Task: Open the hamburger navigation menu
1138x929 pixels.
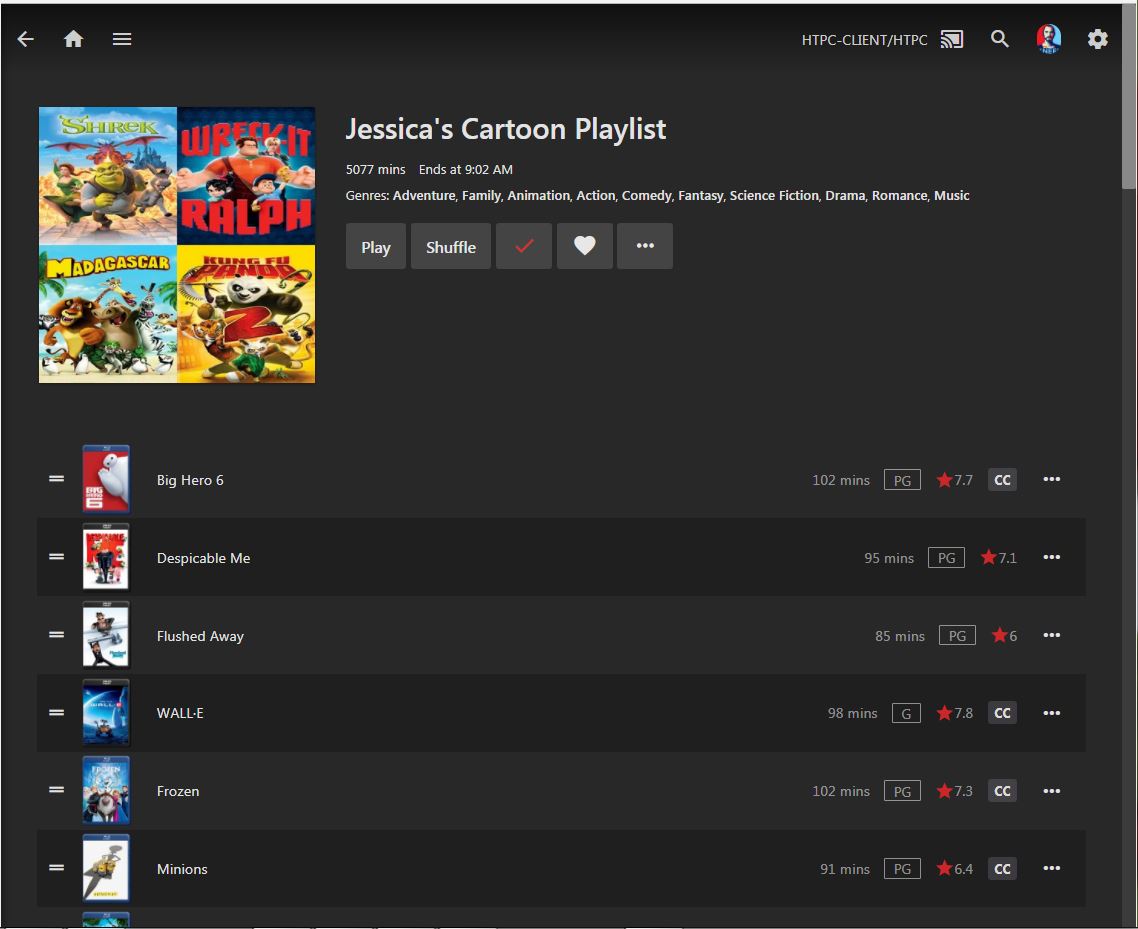Action: [122, 39]
